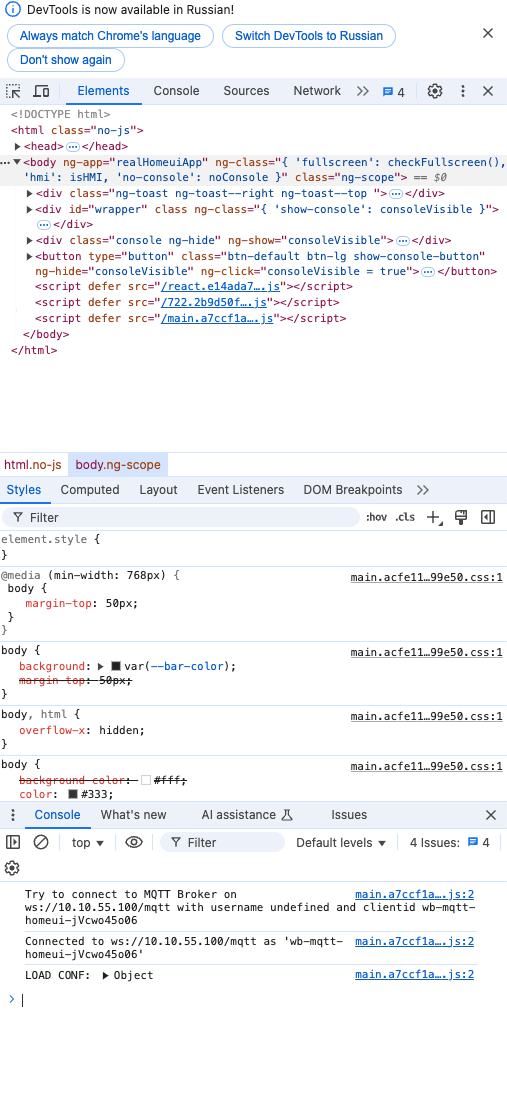
Task: Select the drawer Console tab
Action: click(x=58, y=815)
